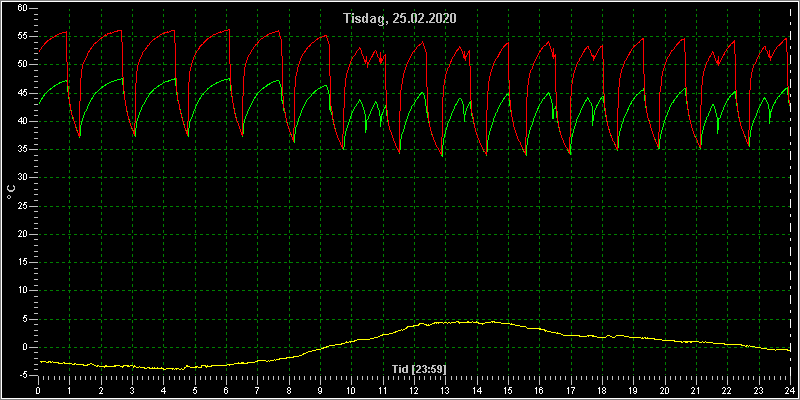Click the chart title Tisdag, 25.02.2020
Image resolution: width=800 pixels, height=400 pixels.
pyautogui.click(x=400, y=18)
